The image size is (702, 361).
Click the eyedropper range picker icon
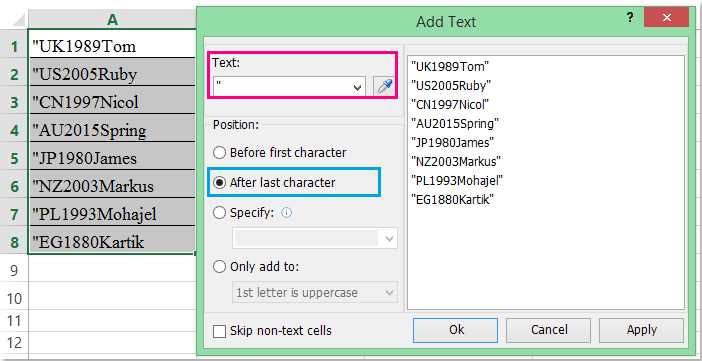384,86
